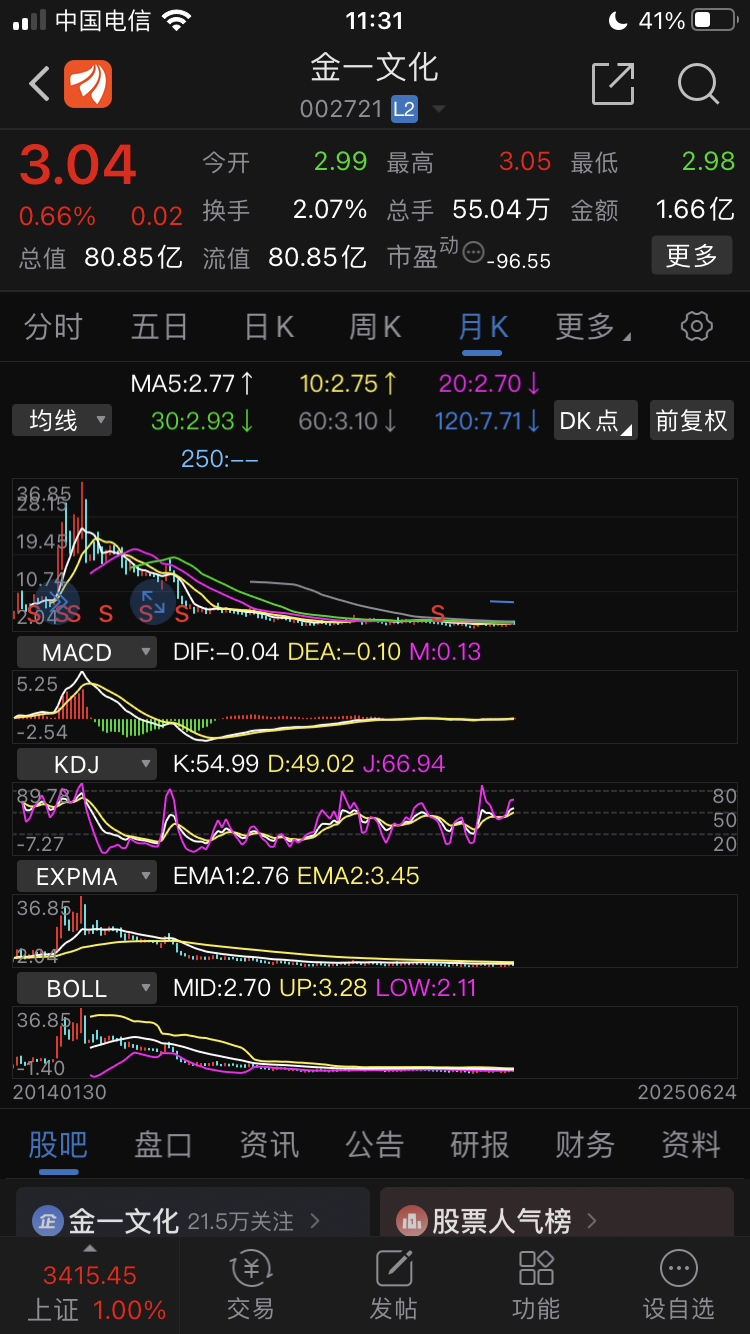Tap the 股票人气榜 ranking icon

pyautogui.click(x=411, y=1221)
